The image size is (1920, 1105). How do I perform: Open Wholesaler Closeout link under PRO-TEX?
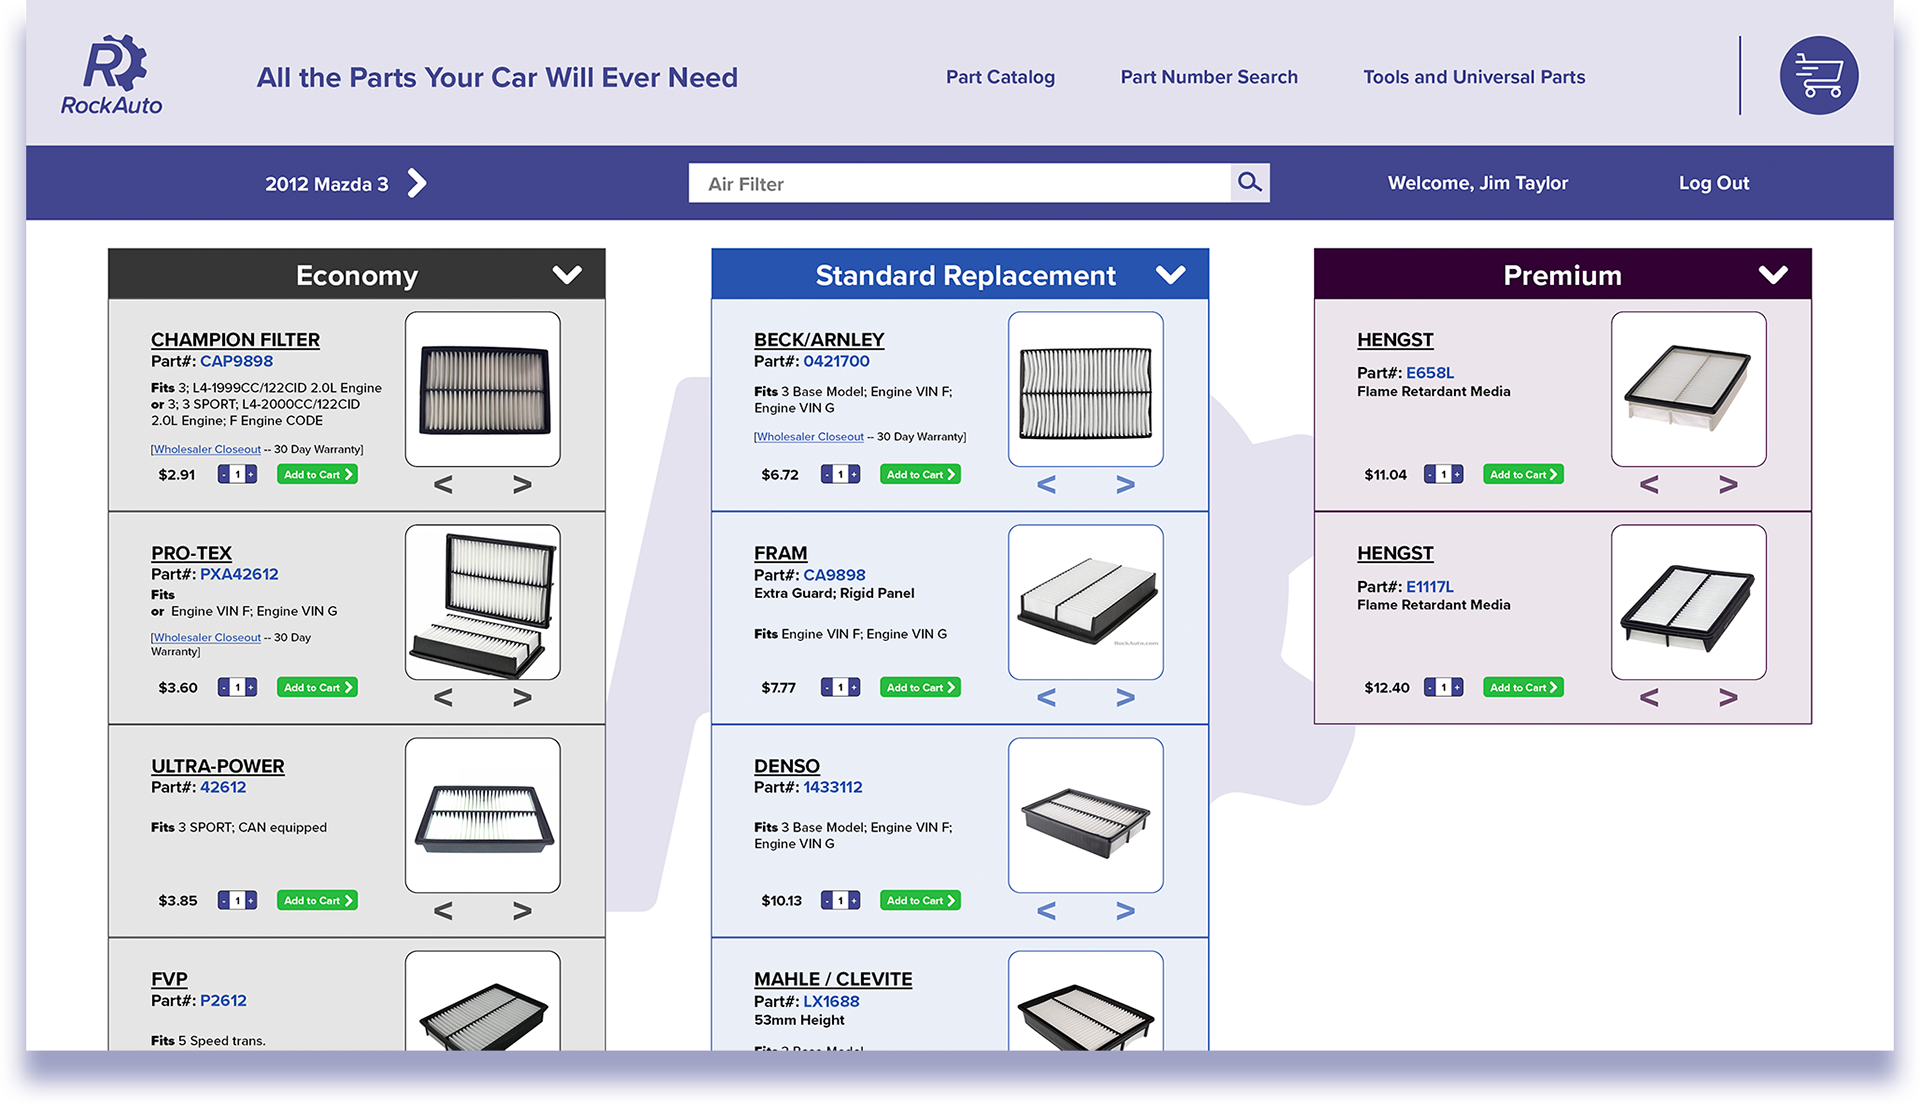[207, 637]
